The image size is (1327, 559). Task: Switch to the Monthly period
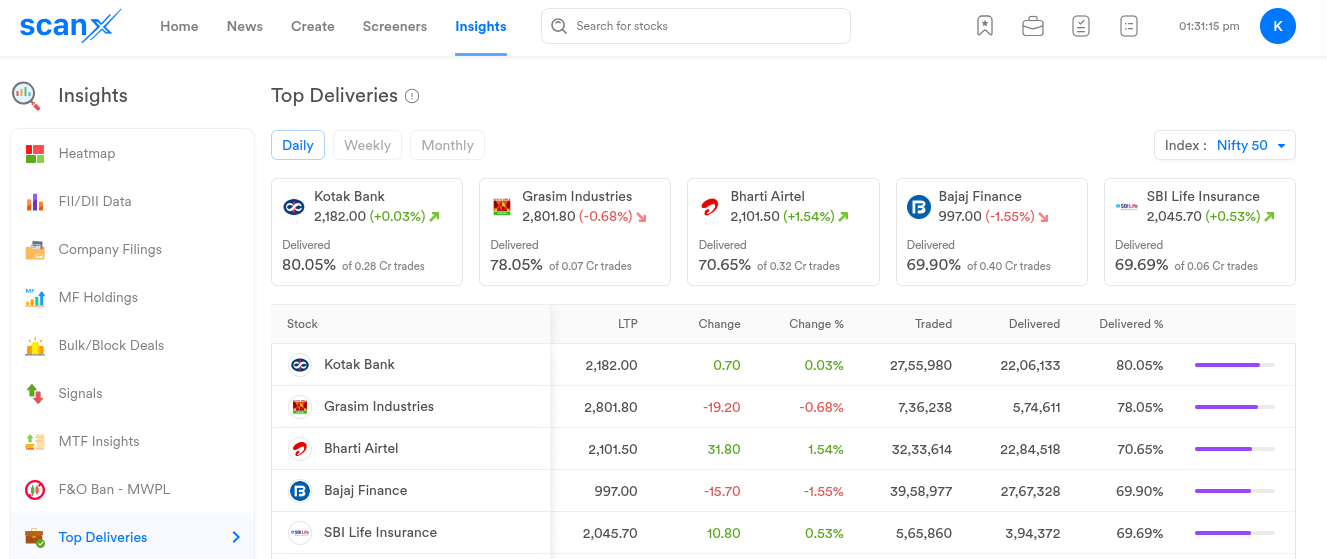[447, 145]
